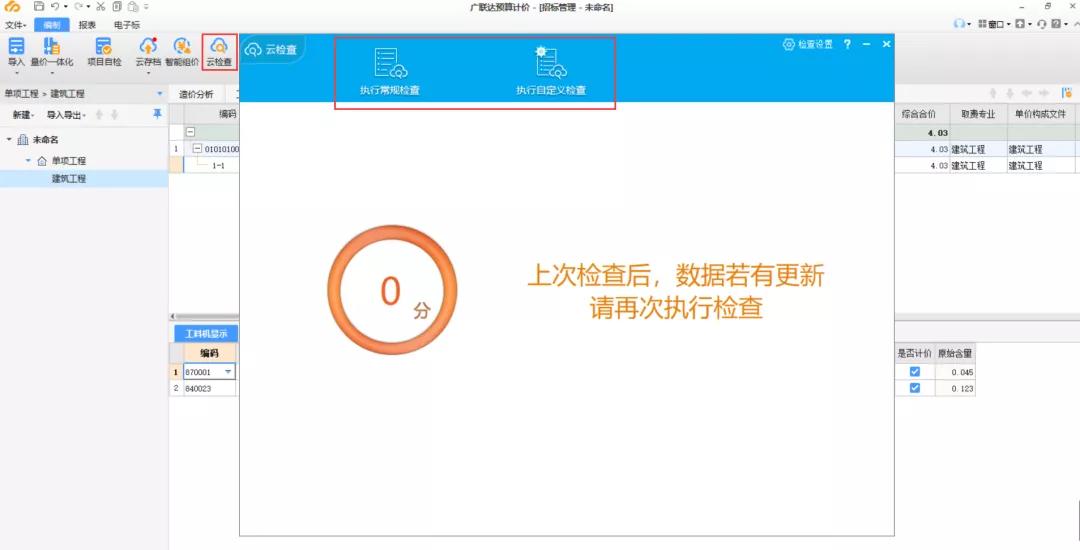Collapse the 未命名 project tree node

click(x=9, y=140)
